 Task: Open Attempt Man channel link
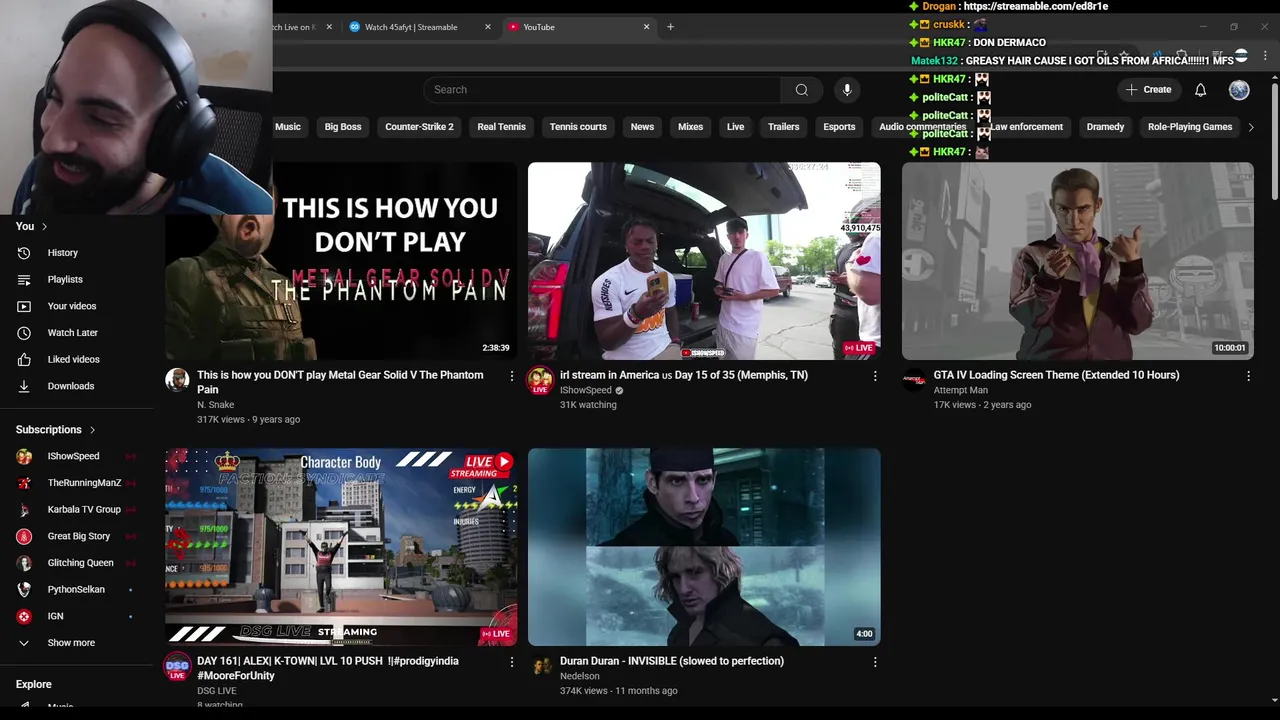(960, 390)
